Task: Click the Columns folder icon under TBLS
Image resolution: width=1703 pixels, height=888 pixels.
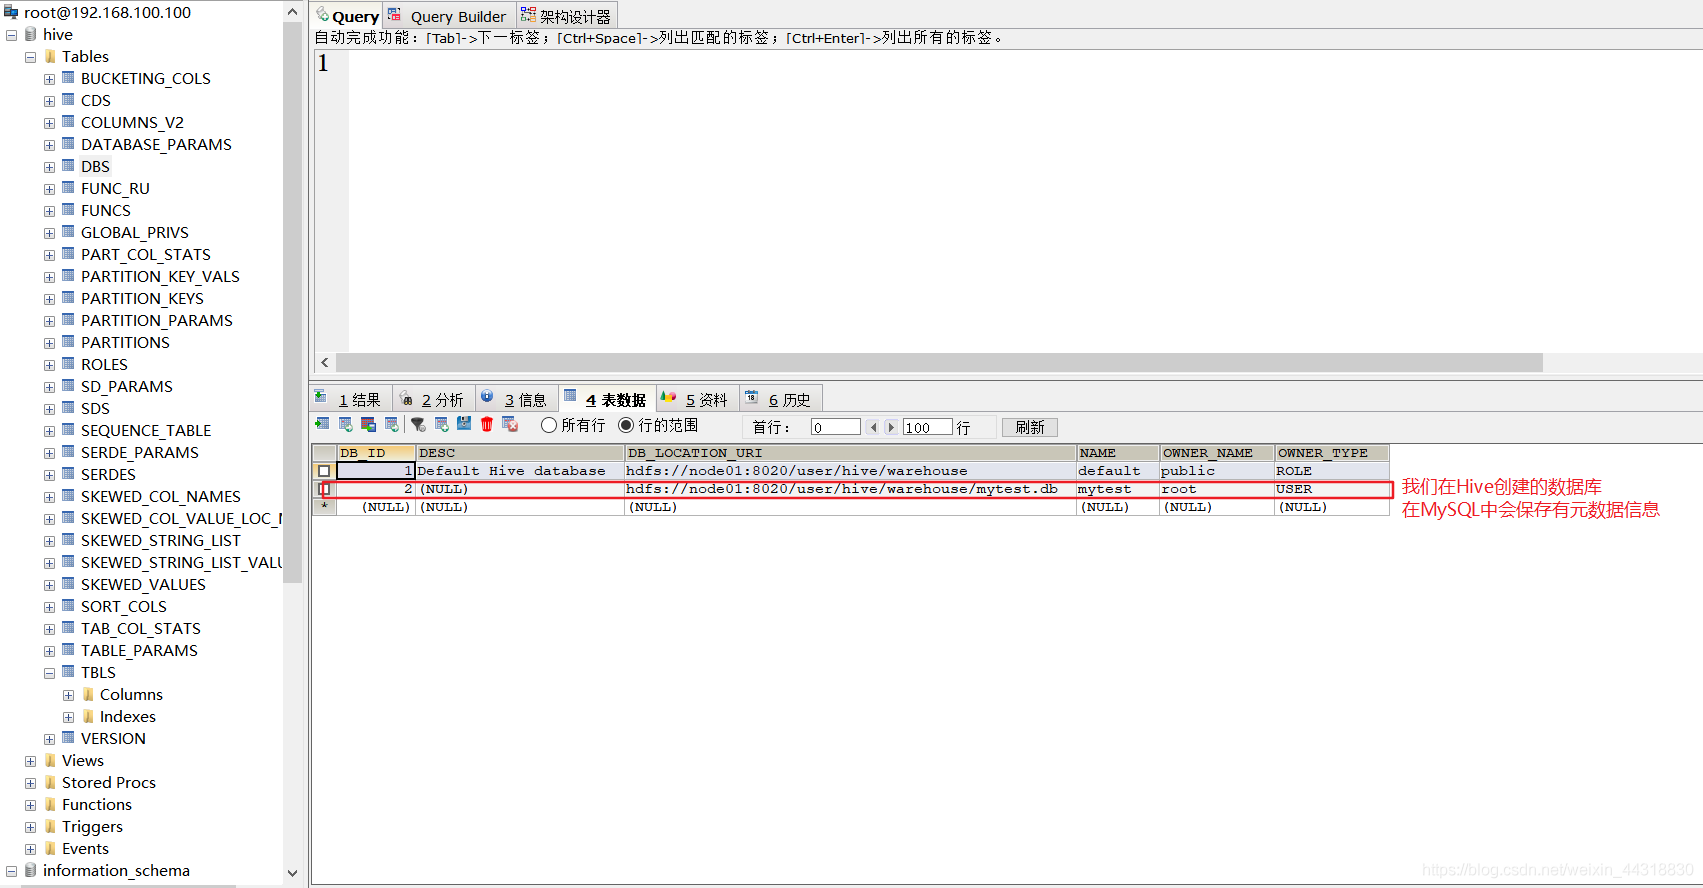Action: (x=88, y=694)
